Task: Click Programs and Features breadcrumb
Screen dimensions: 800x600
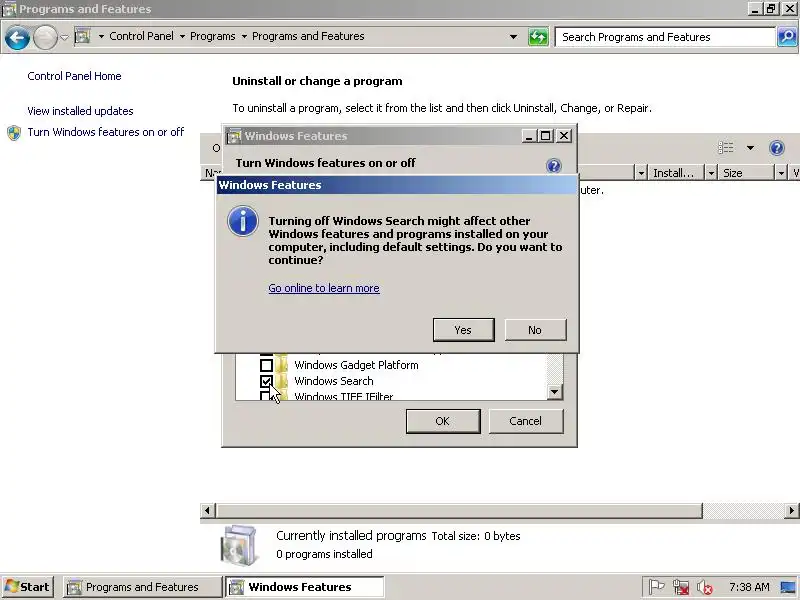Action: pos(308,36)
